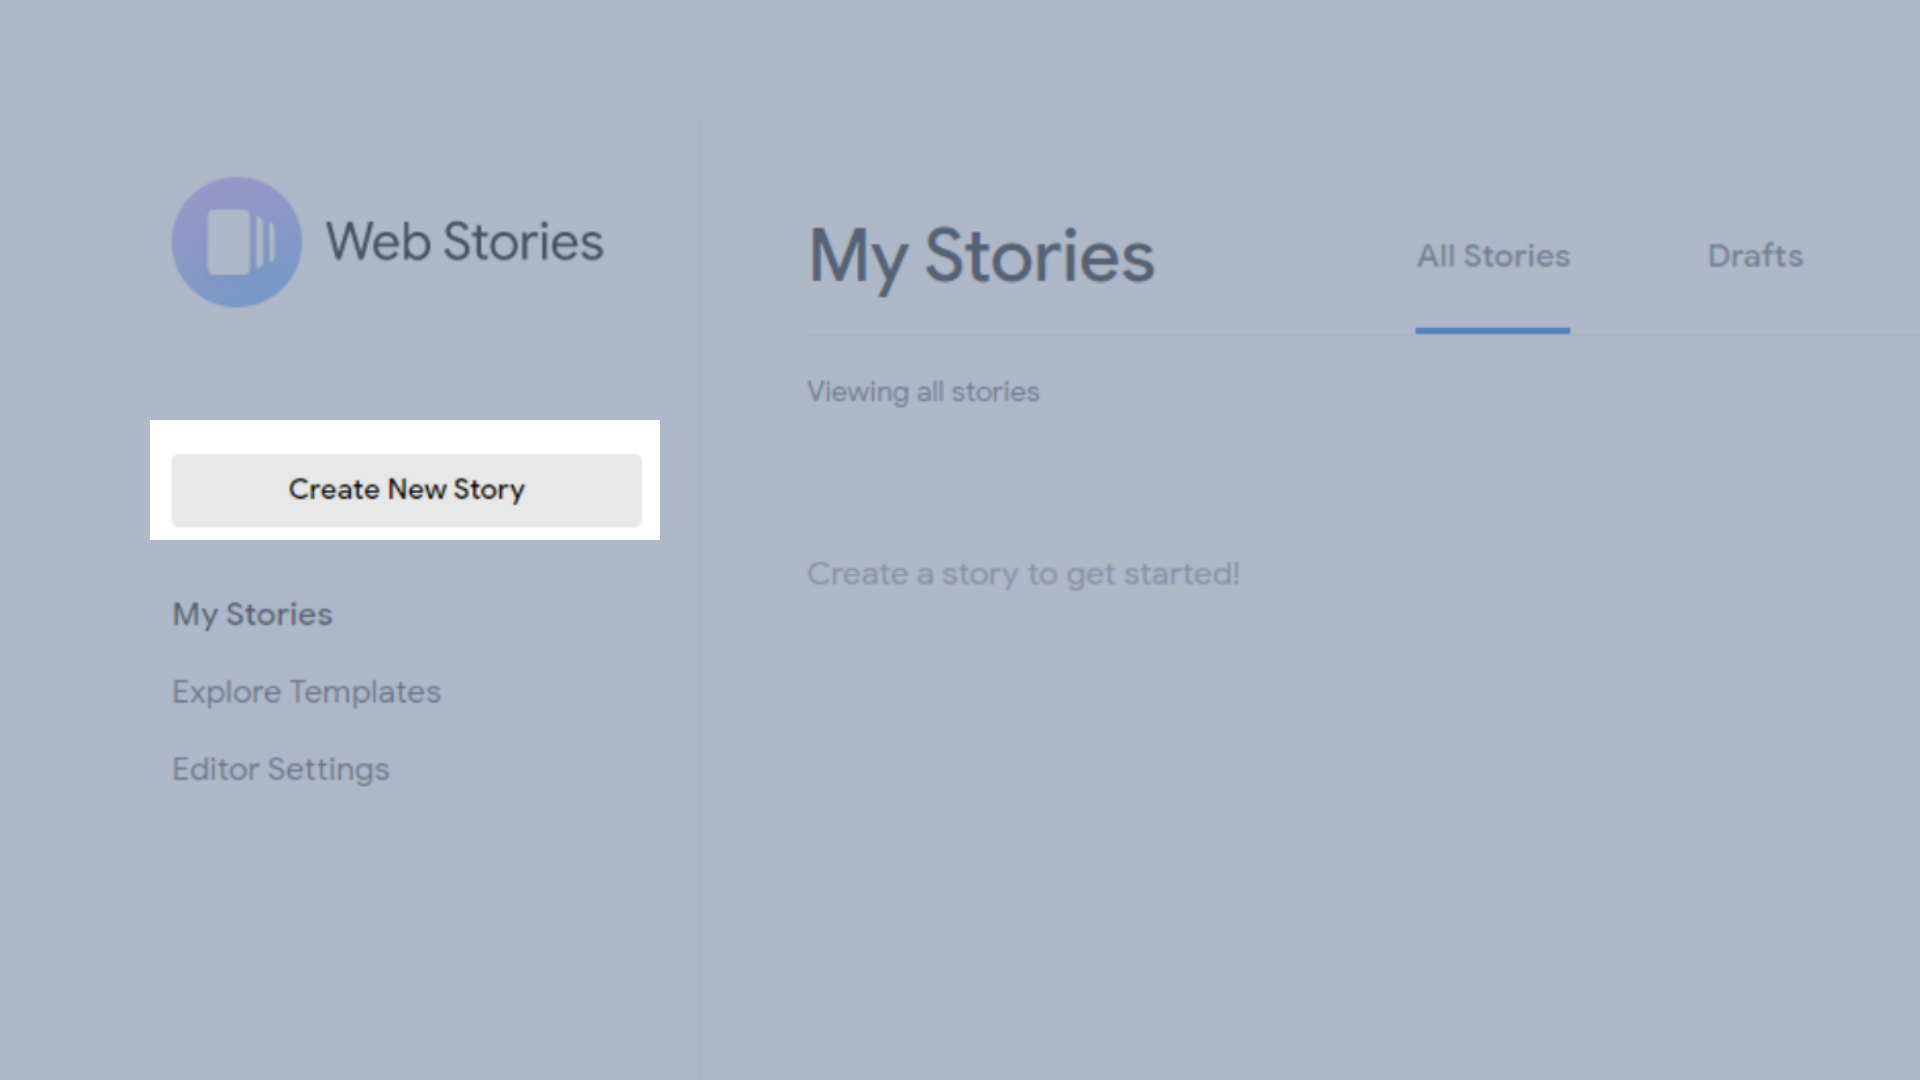
Task: Click the Web Stories title text
Action: click(x=465, y=242)
